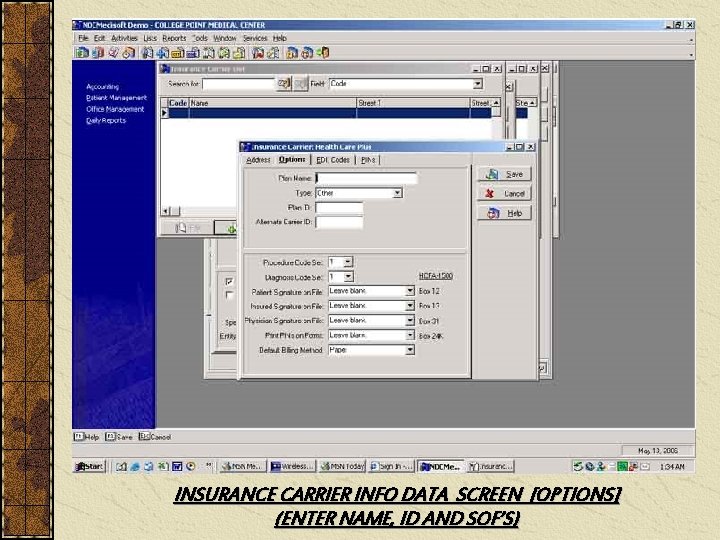The width and height of the screenshot is (720, 540).
Task: Click the disk icon on Save button
Action: point(492,174)
